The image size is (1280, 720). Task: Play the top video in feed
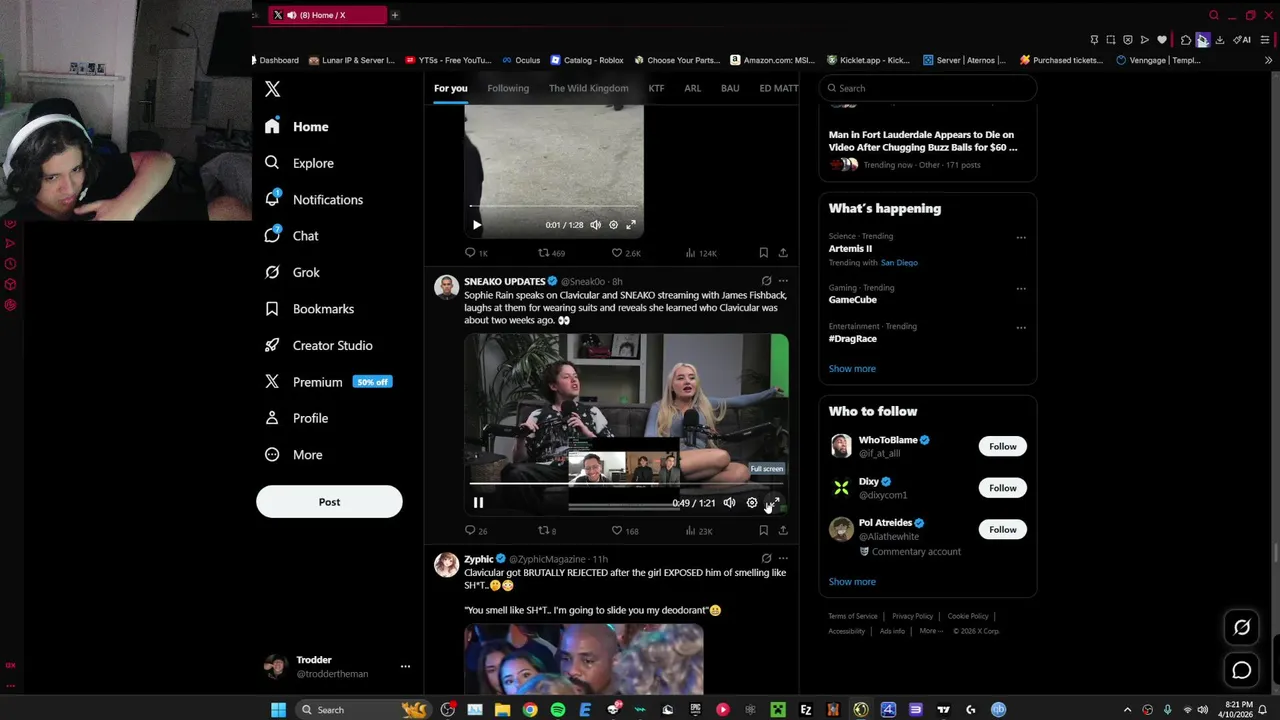click(477, 225)
